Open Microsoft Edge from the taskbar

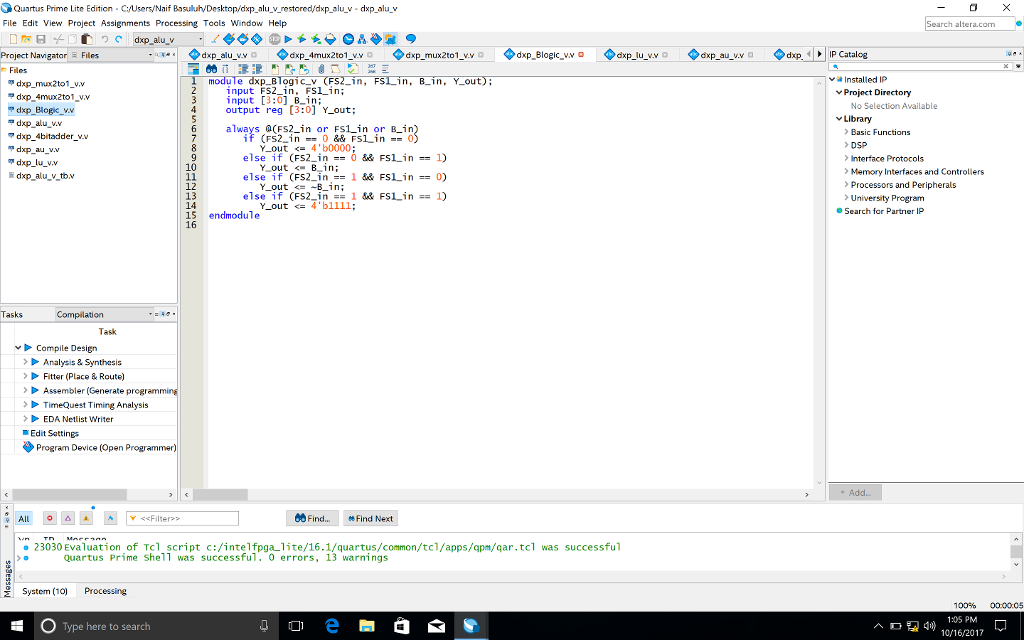click(331, 626)
